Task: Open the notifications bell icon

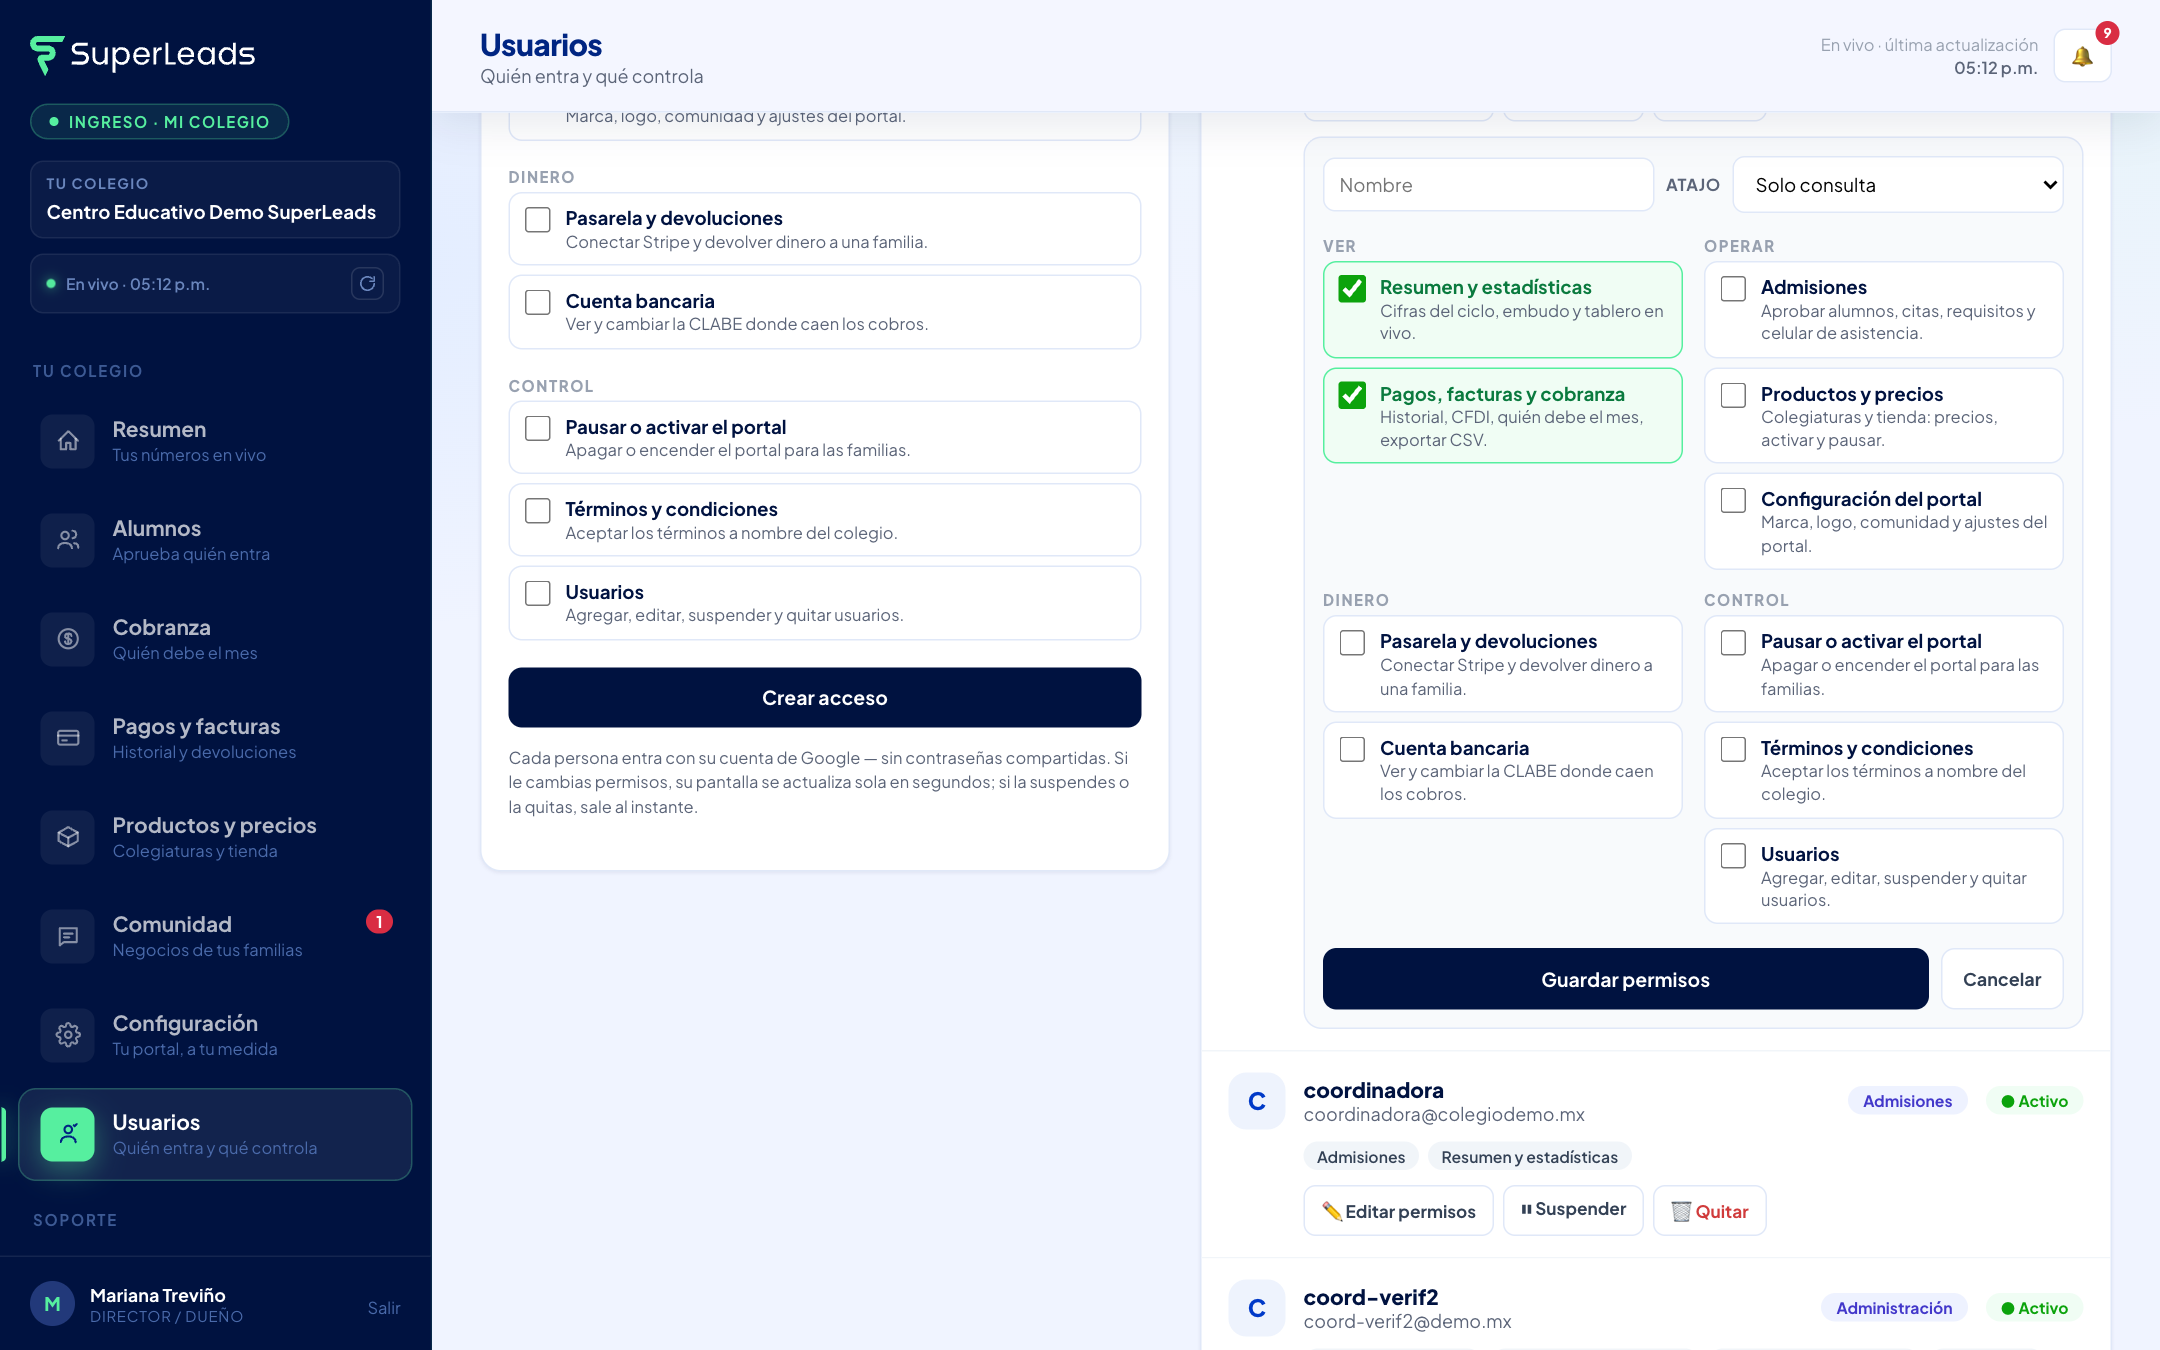Action: [x=2082, y=56]
